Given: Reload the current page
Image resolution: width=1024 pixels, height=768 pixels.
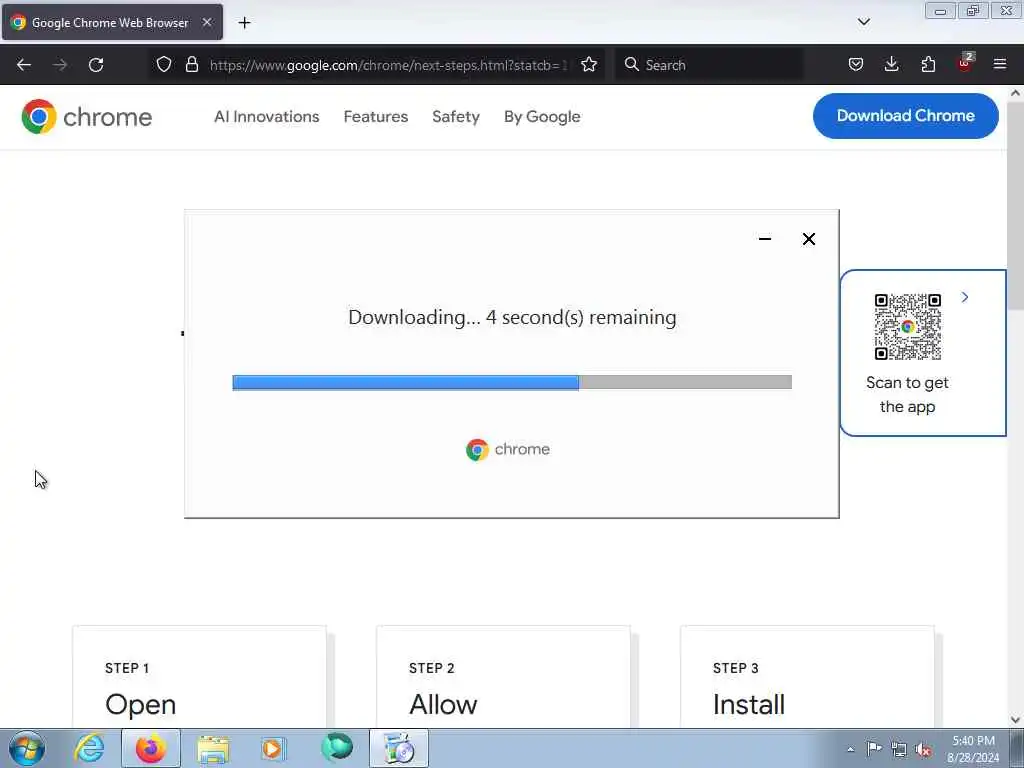Looking at the screenshot, I should click(x=96, y=65).
